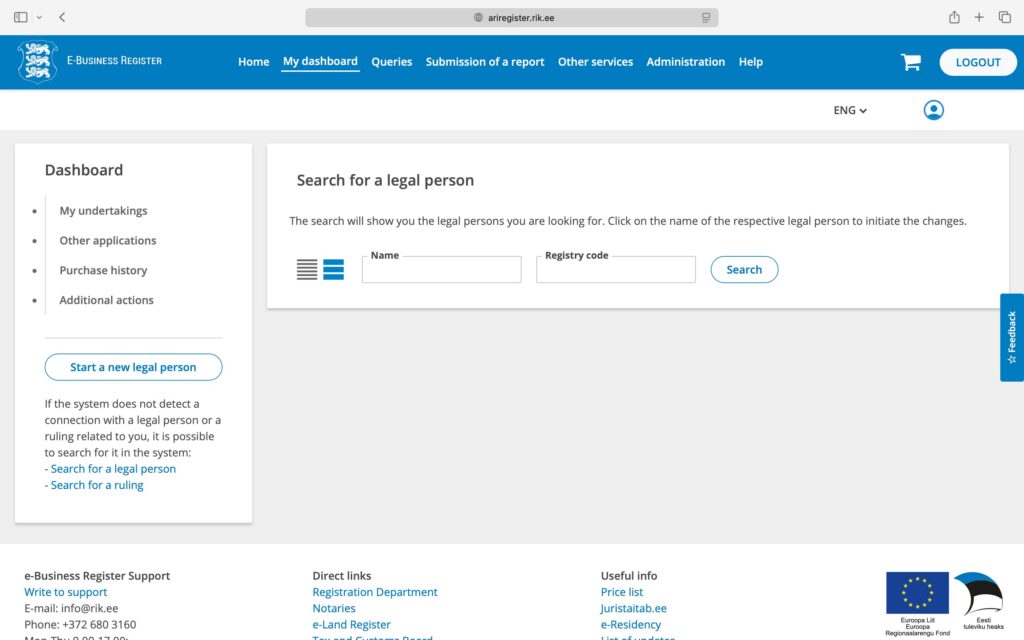Toggle the Safari sidebar icon

[21, 17]
